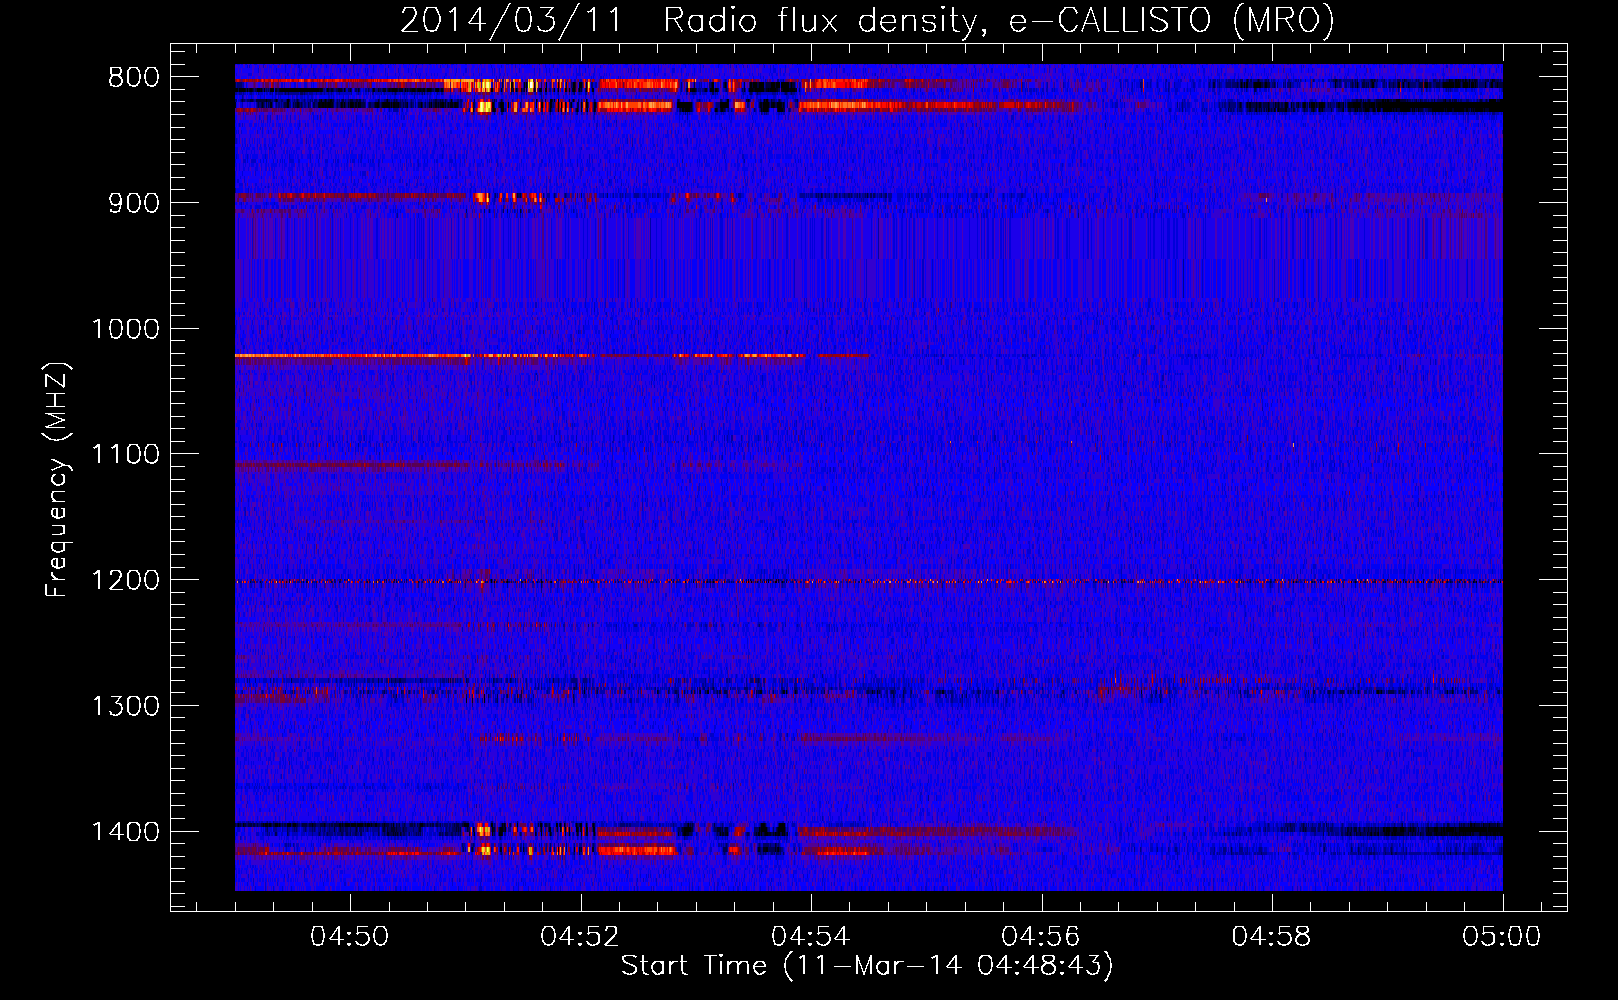This screenshot has width=1618, height=1000.
Task: Click the "Frequency (MHZ)" y-axis label
Action: coord(57,480)
